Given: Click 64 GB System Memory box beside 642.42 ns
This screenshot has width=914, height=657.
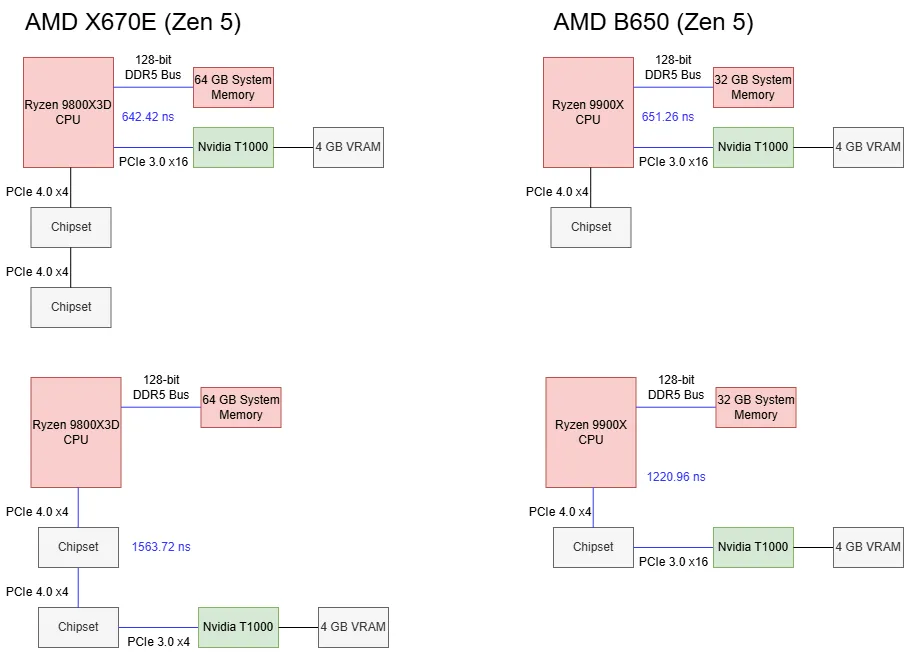Looking at the screenshot, I should click(233, 87).
